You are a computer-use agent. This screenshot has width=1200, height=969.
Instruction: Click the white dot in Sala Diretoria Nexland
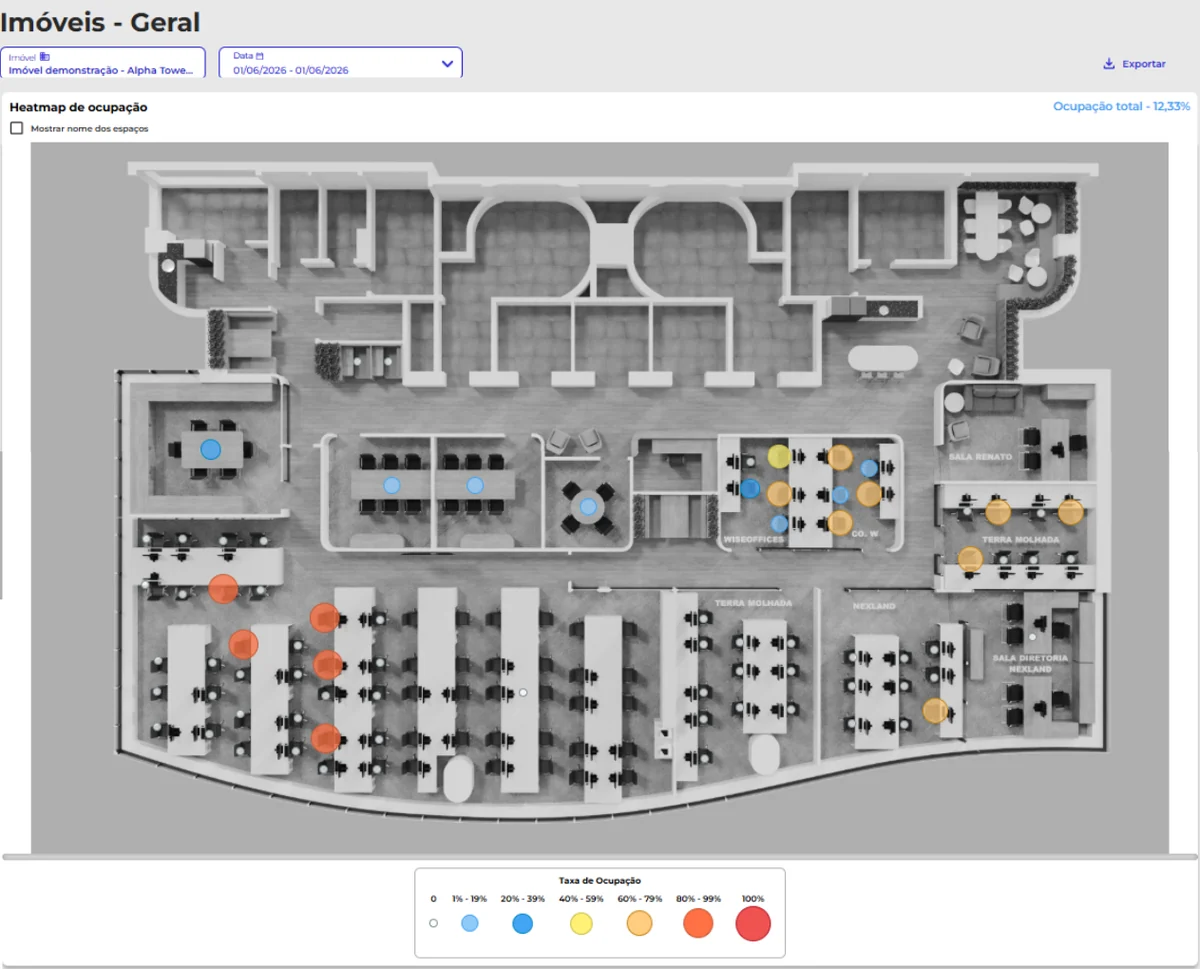(1033, 636)
